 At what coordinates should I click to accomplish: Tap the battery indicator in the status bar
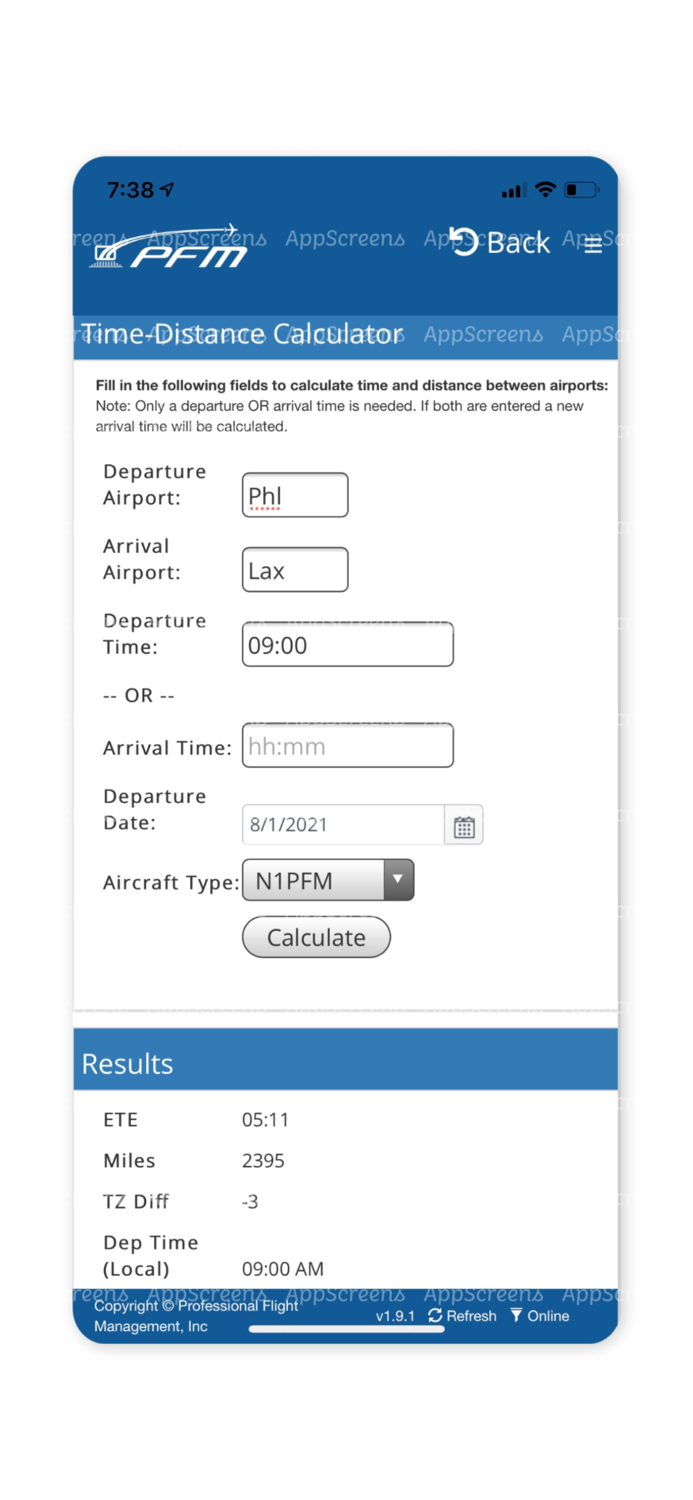pos(579,188)
